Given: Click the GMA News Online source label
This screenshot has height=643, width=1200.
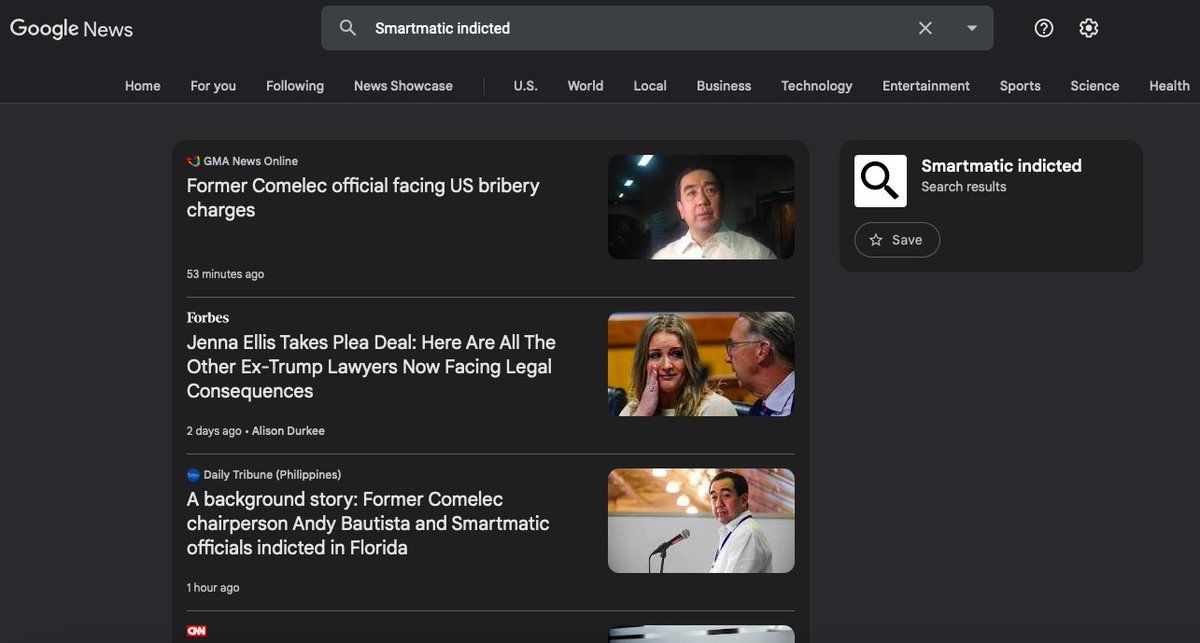Looking at the screenshot, I should tap(251, 161).
